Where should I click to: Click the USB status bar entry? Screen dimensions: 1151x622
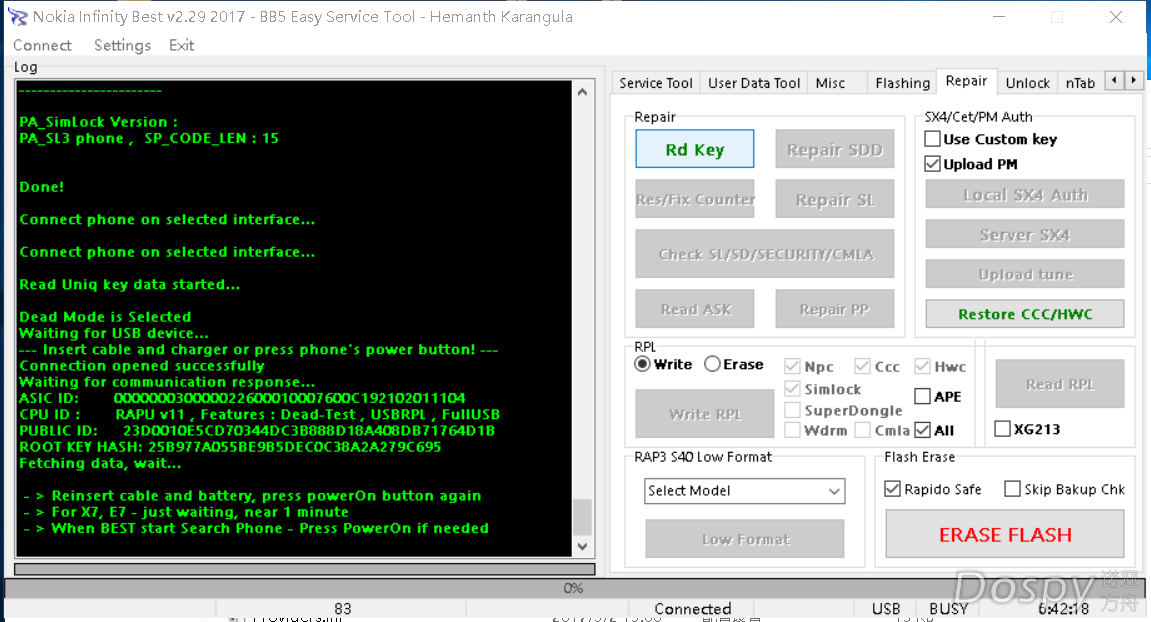click(885, 609)
